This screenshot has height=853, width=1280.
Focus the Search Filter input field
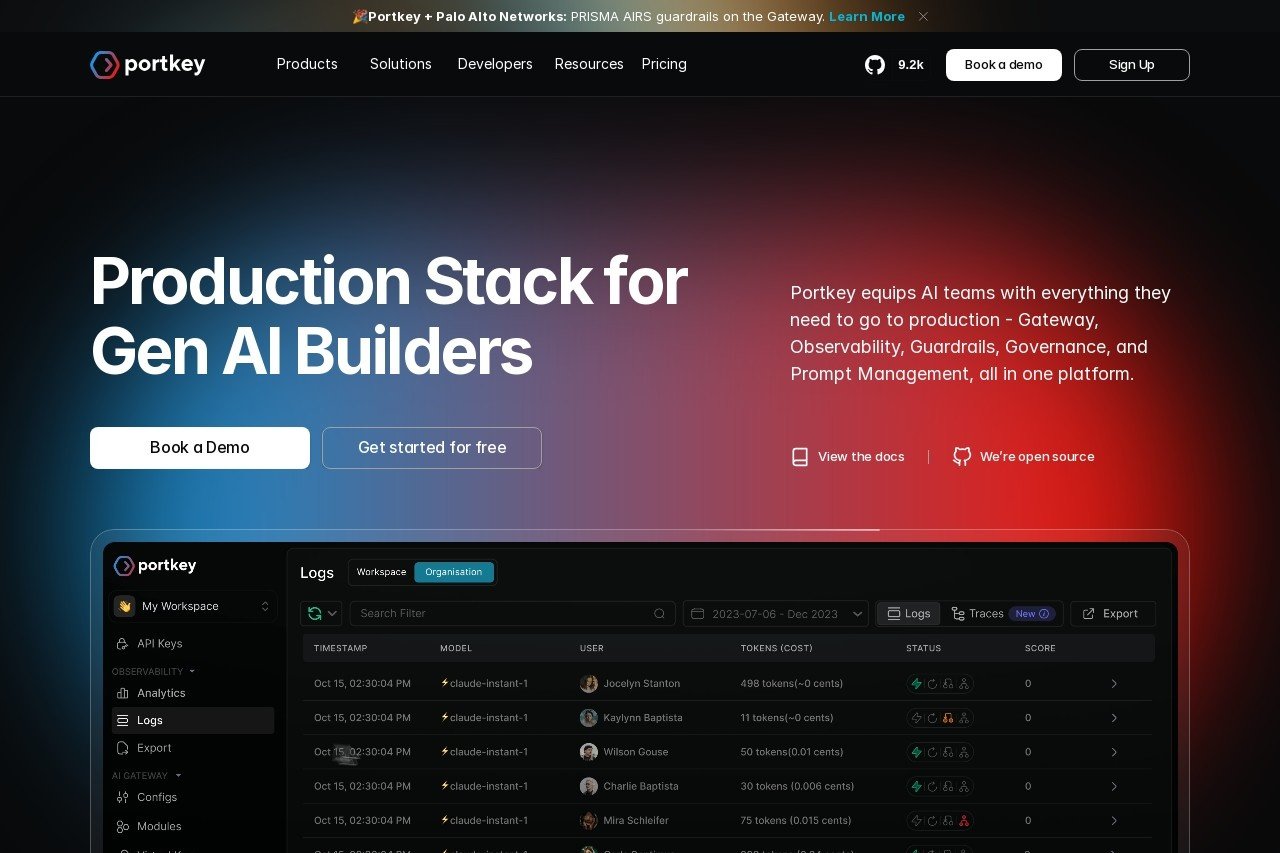click(513, 614)
